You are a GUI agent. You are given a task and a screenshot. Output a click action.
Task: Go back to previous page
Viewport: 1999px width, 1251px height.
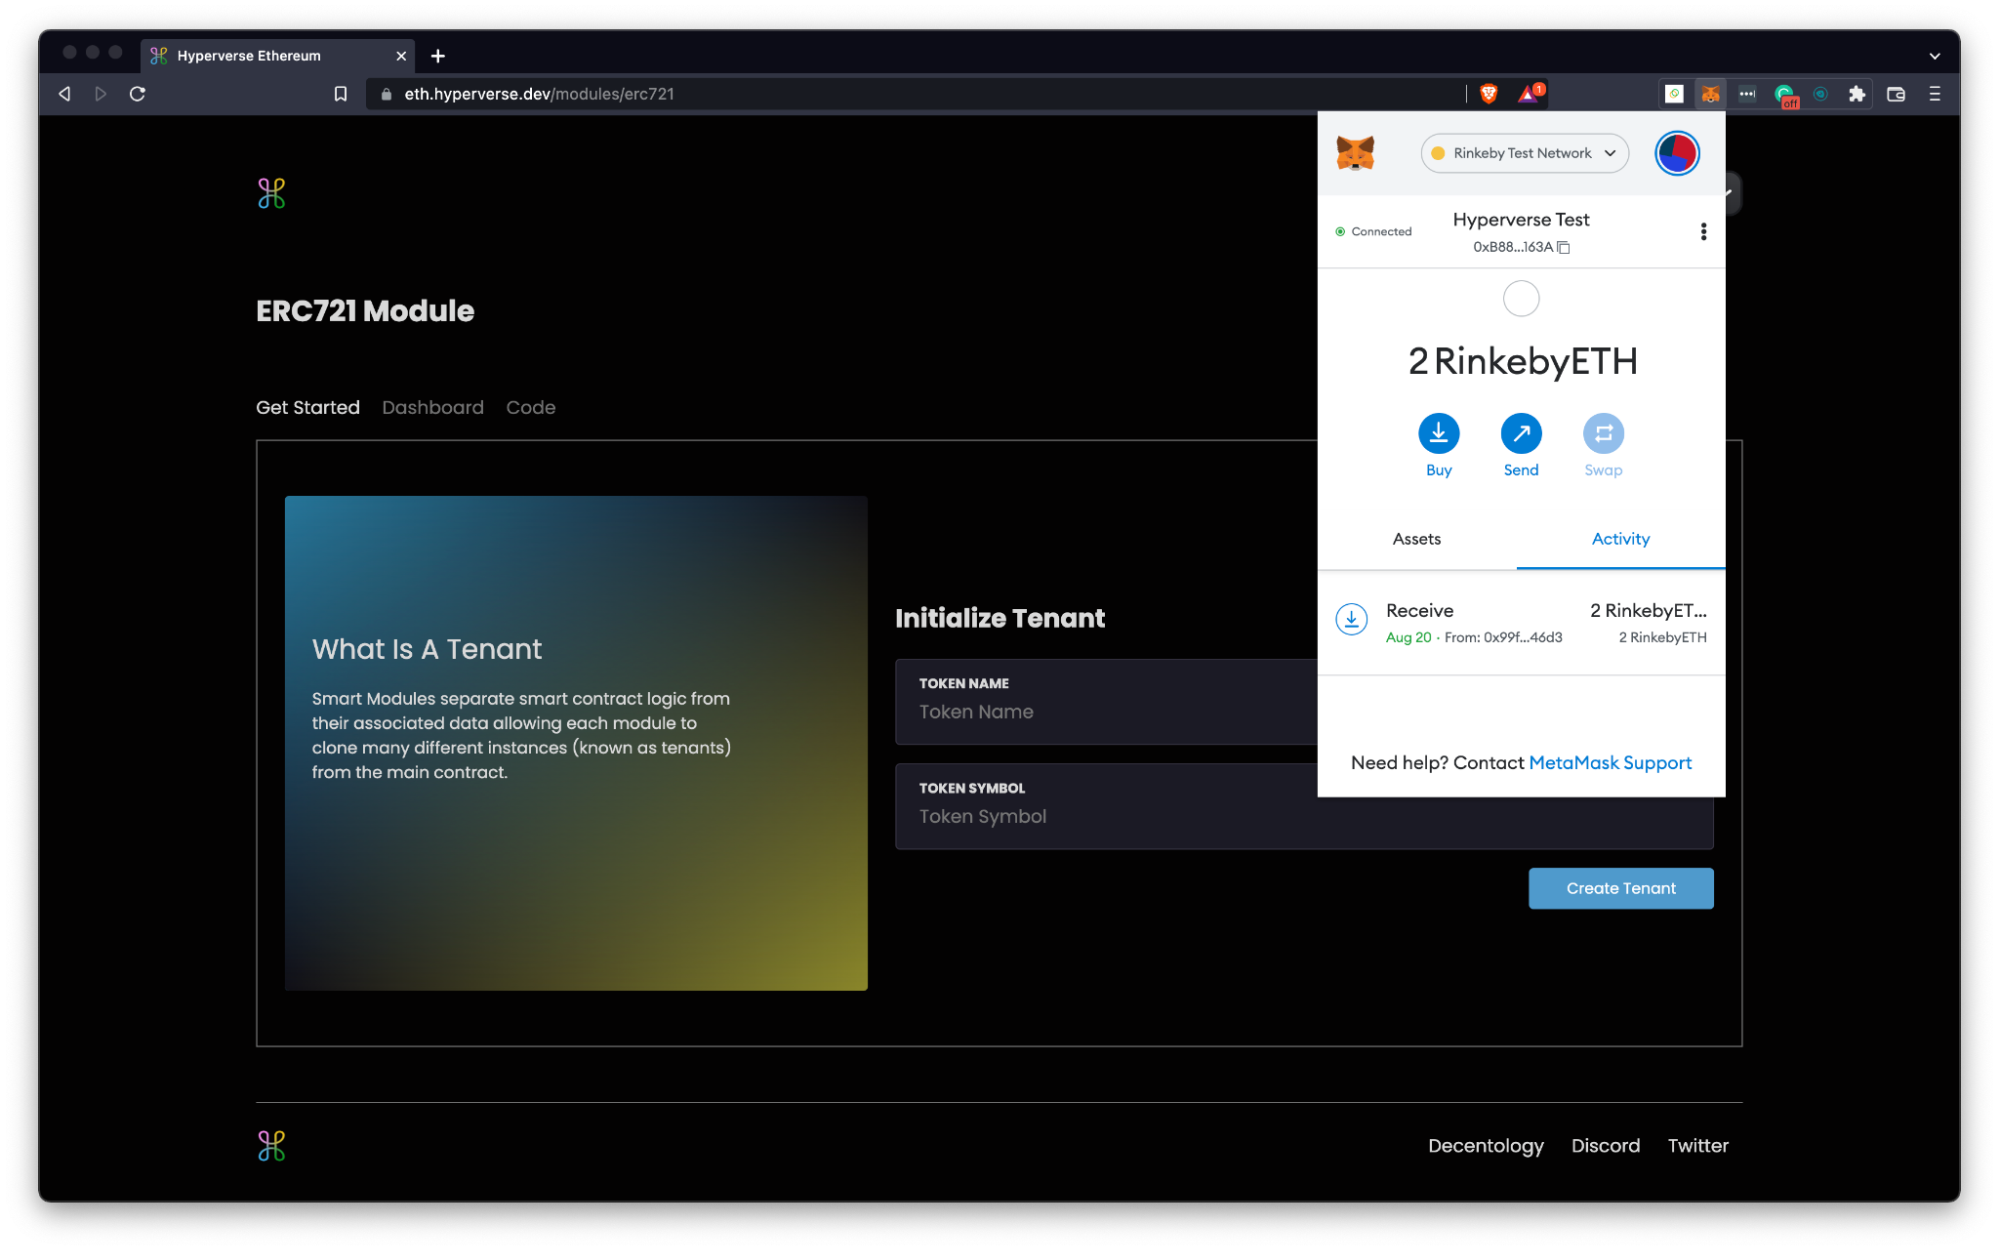65,94
